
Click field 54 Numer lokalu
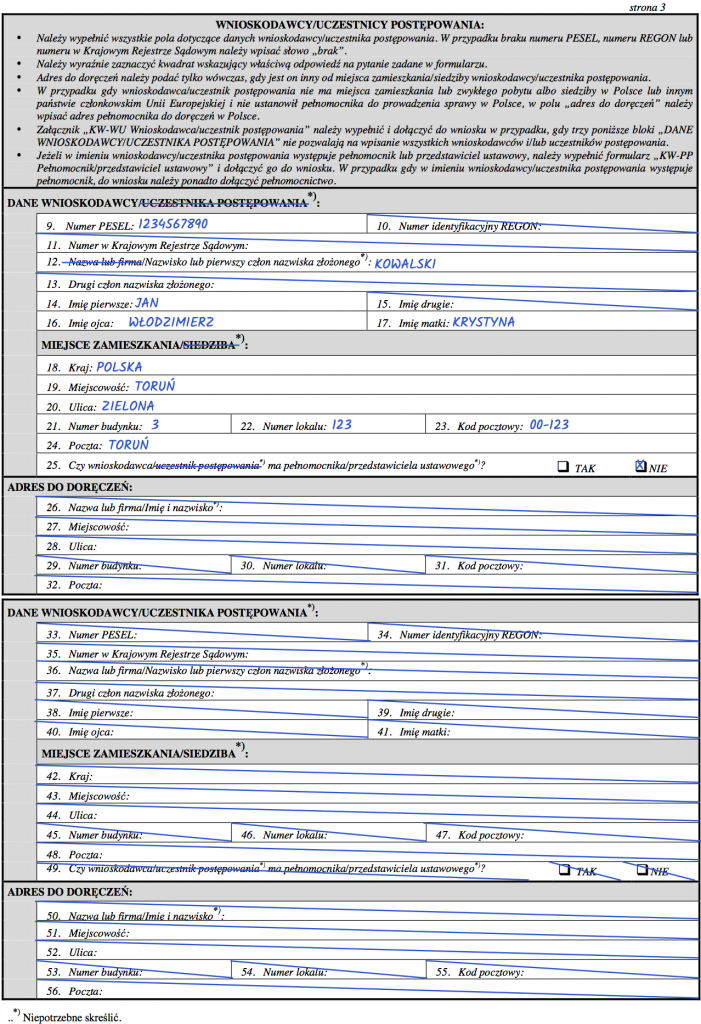(329, 971)
